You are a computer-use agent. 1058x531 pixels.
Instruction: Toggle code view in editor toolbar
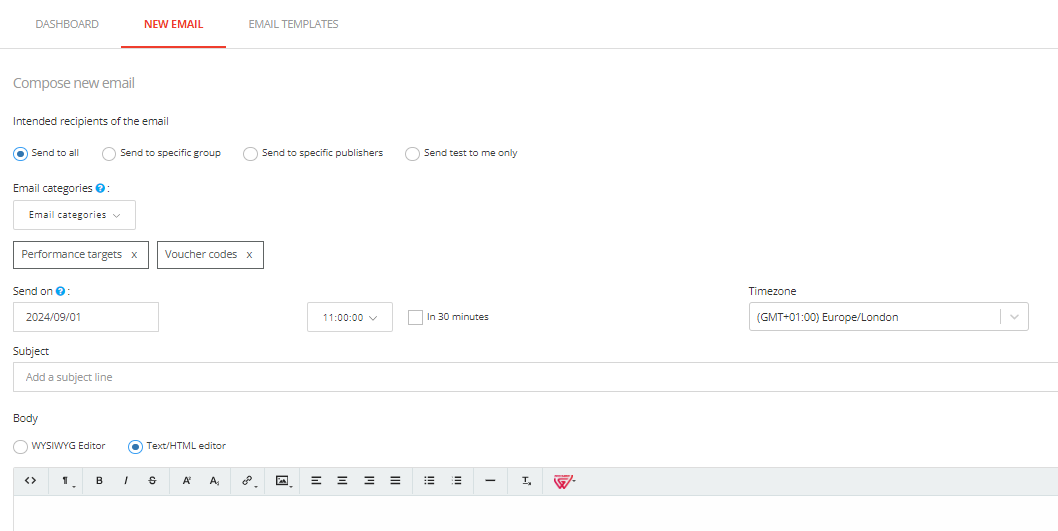pos(30,481)
